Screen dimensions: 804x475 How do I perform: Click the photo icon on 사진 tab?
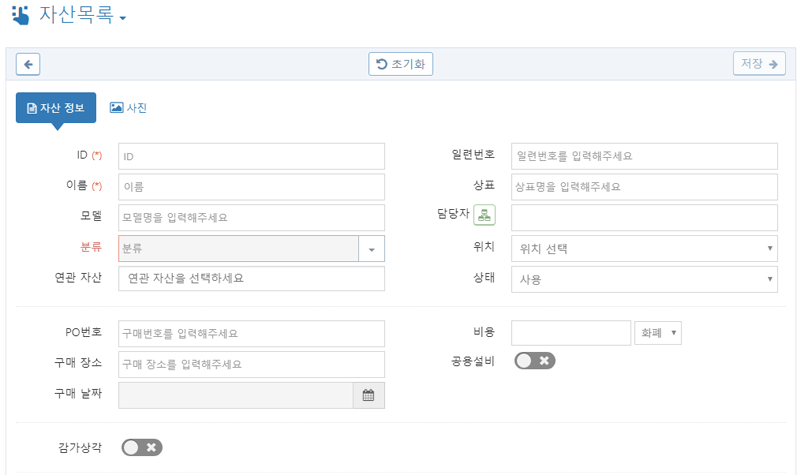[116, 107]
